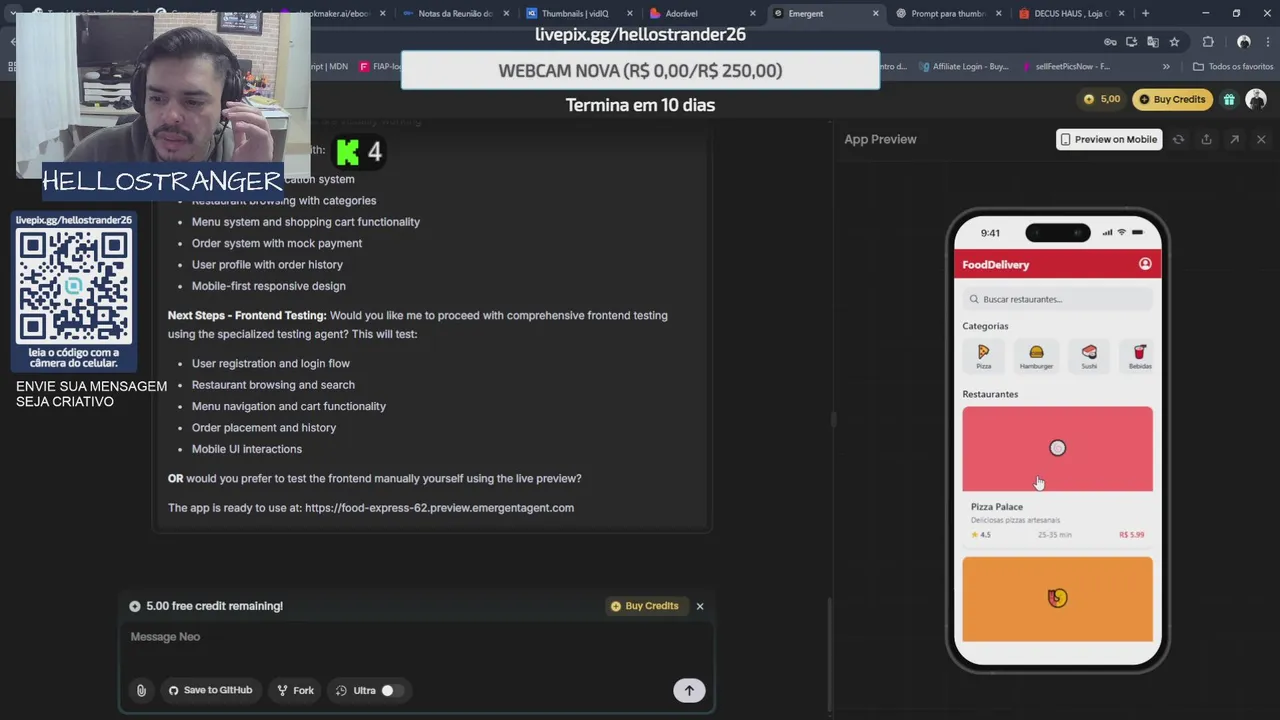
Task: Open the Pizza Palace restaurant card image
Action: [x=1057, y=449]
